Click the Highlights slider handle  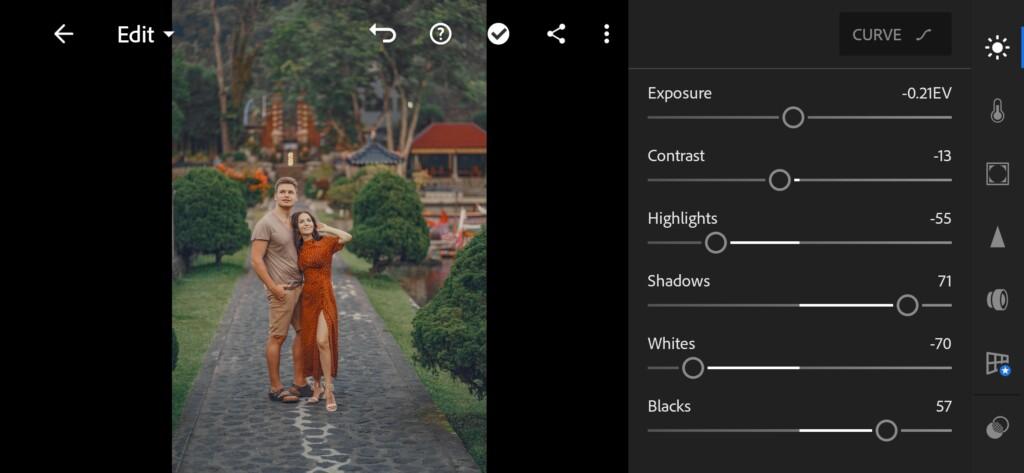point(716,243)
